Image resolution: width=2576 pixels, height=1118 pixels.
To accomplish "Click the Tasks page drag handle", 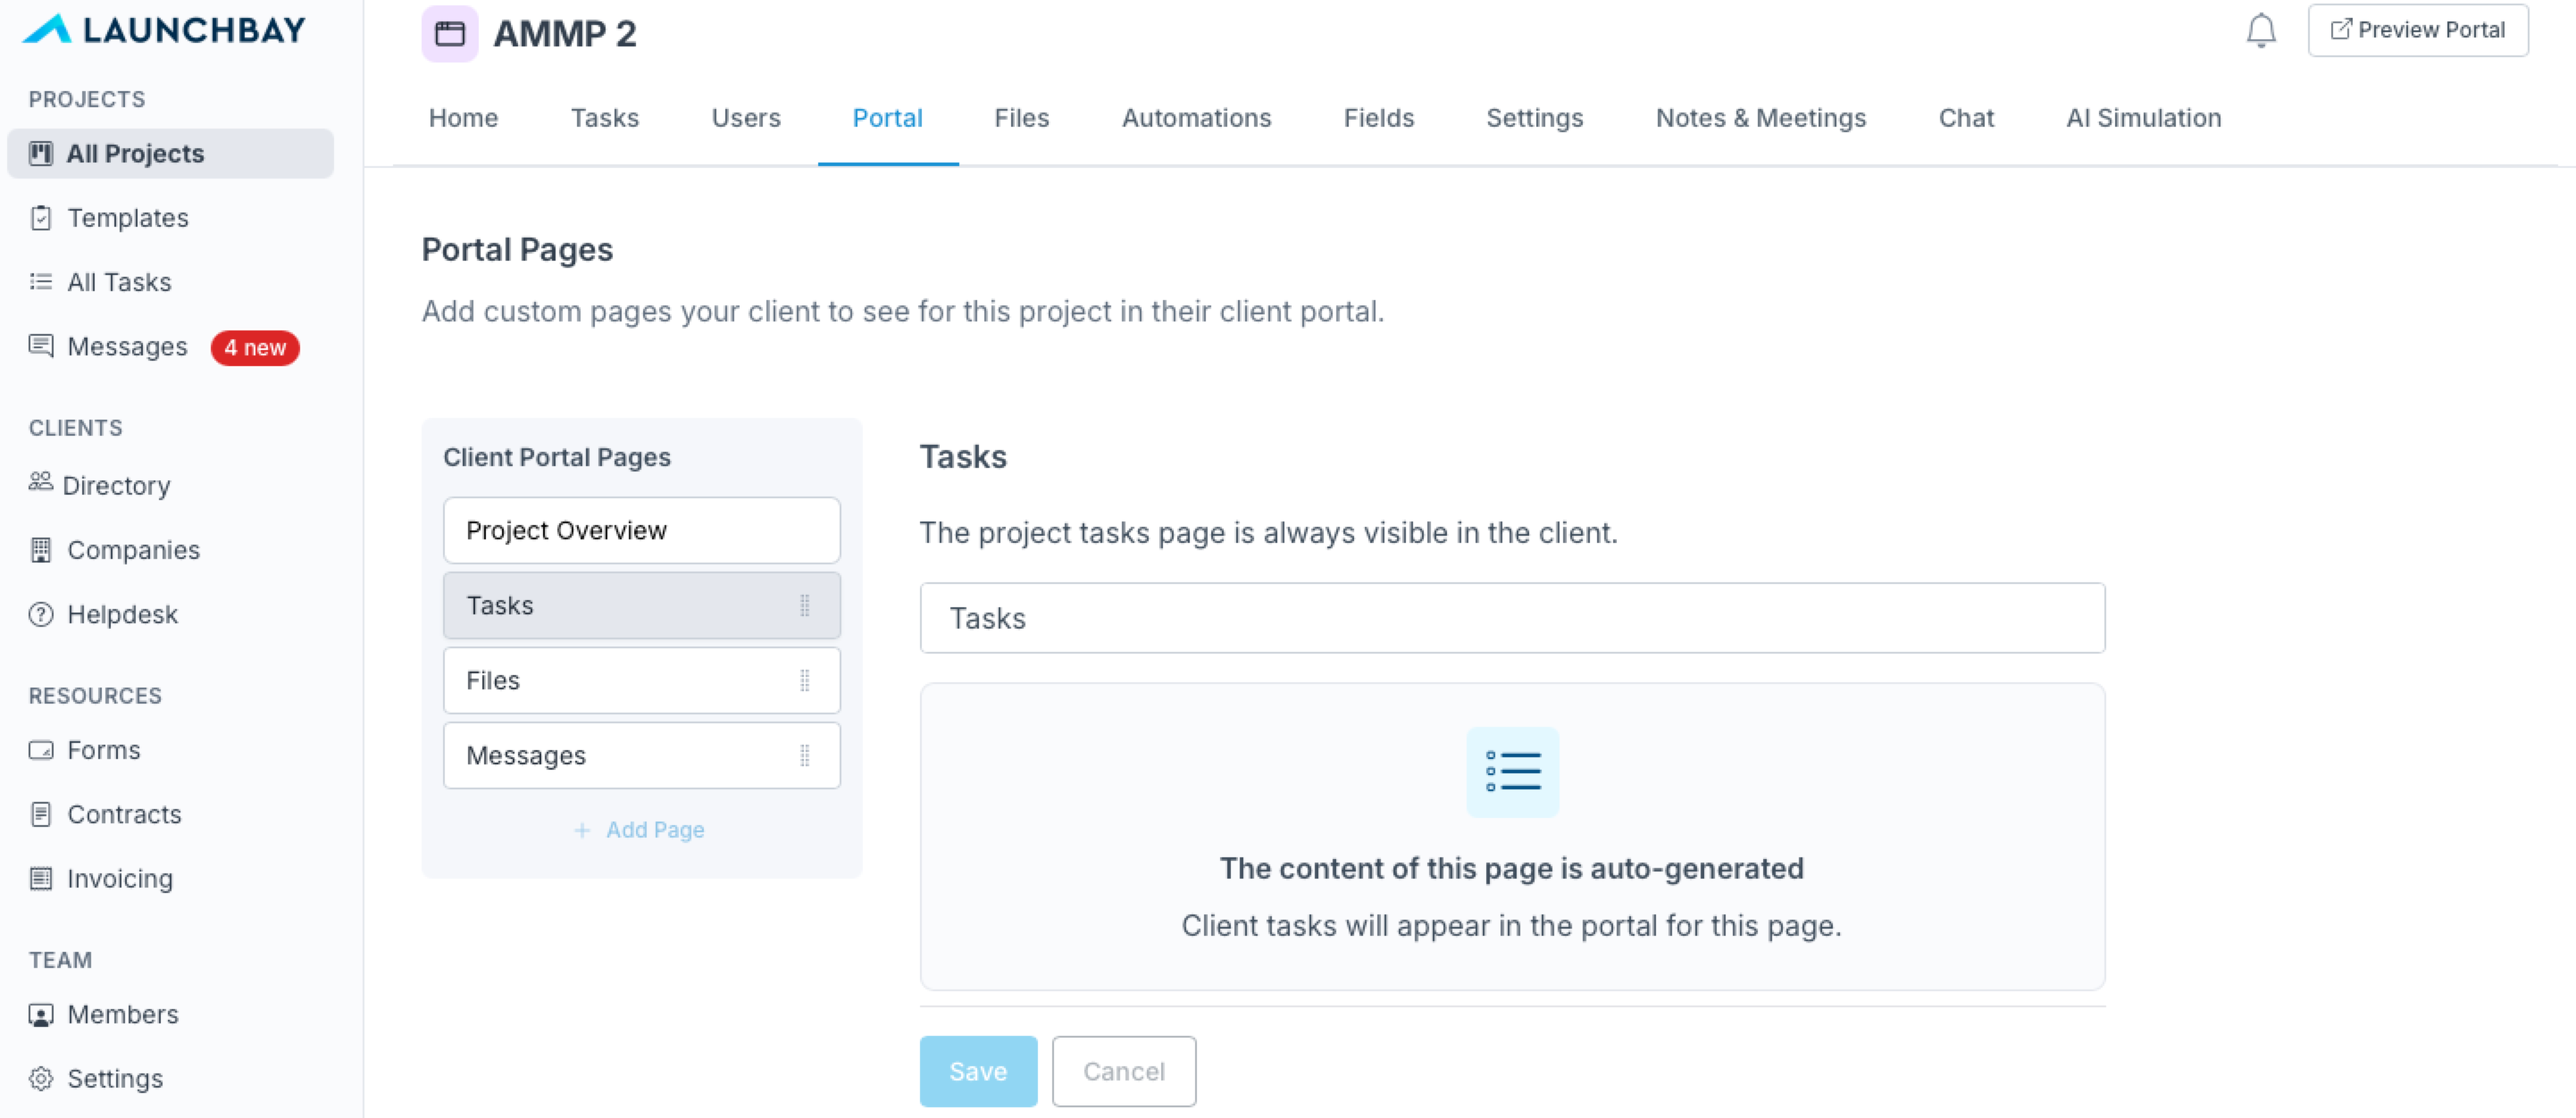I will (804, 605).
